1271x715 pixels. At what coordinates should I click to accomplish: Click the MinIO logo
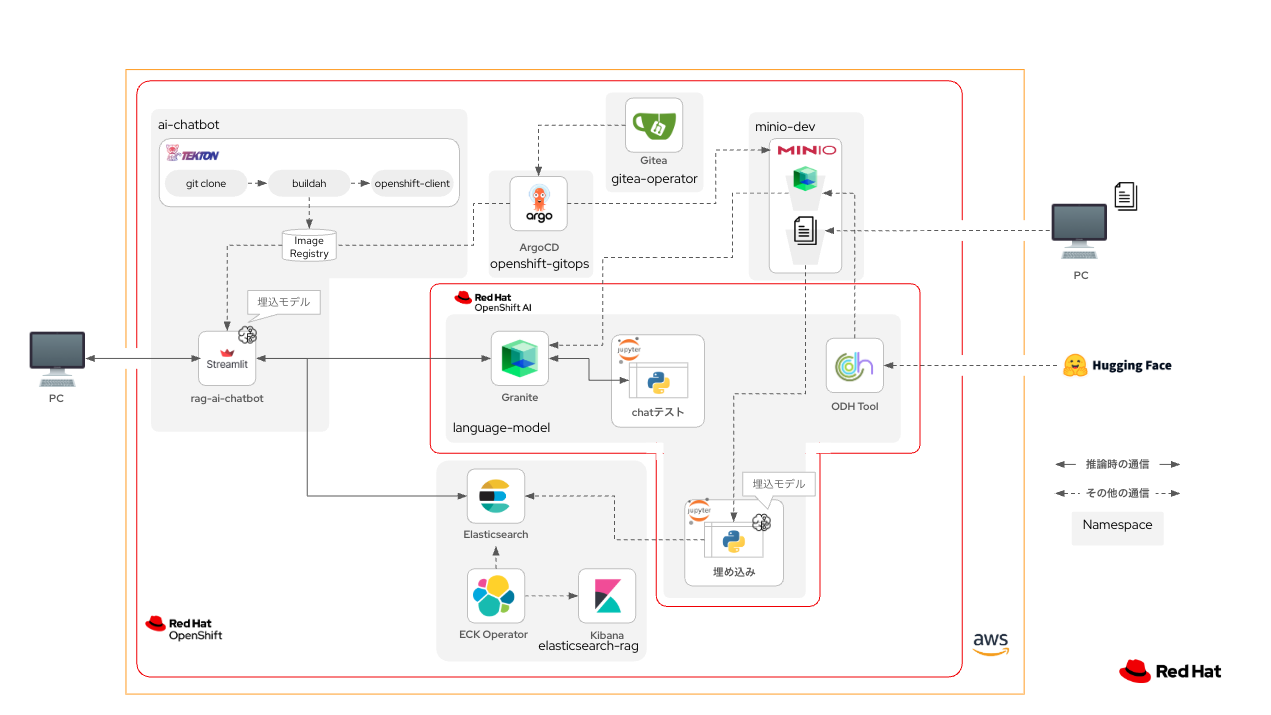pos(806,150)
